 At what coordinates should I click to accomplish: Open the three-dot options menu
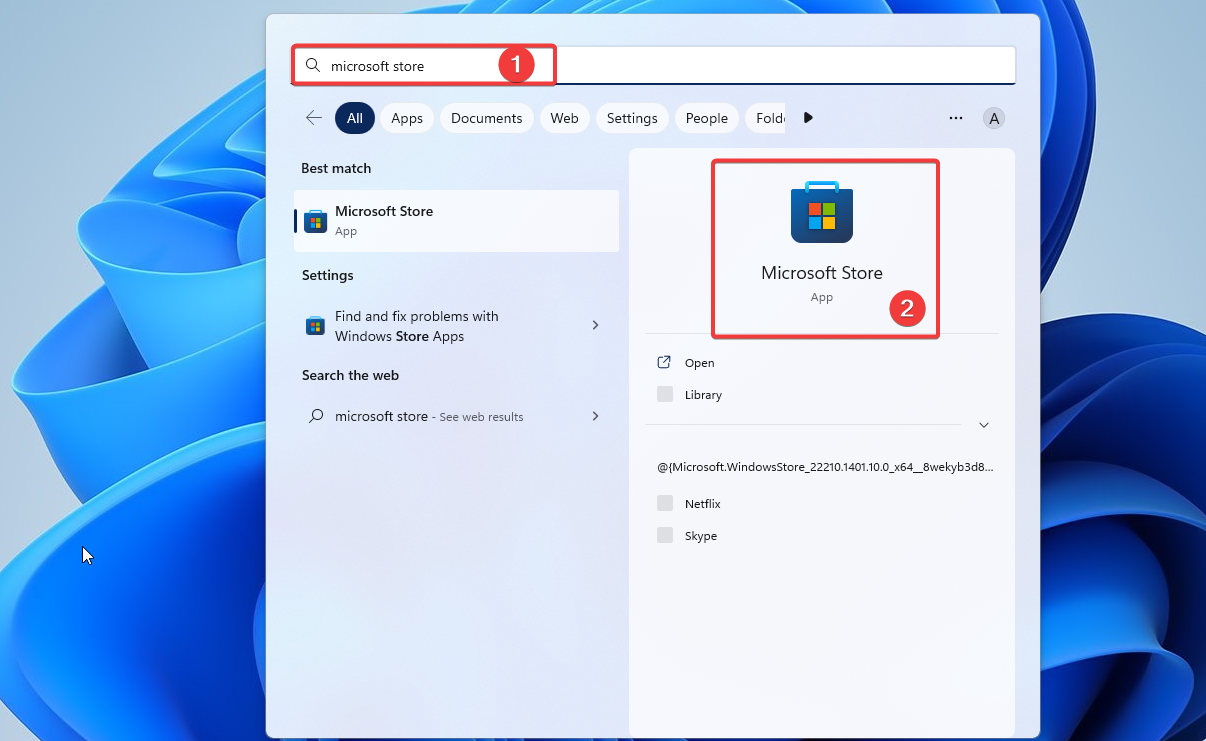(956, 118)
